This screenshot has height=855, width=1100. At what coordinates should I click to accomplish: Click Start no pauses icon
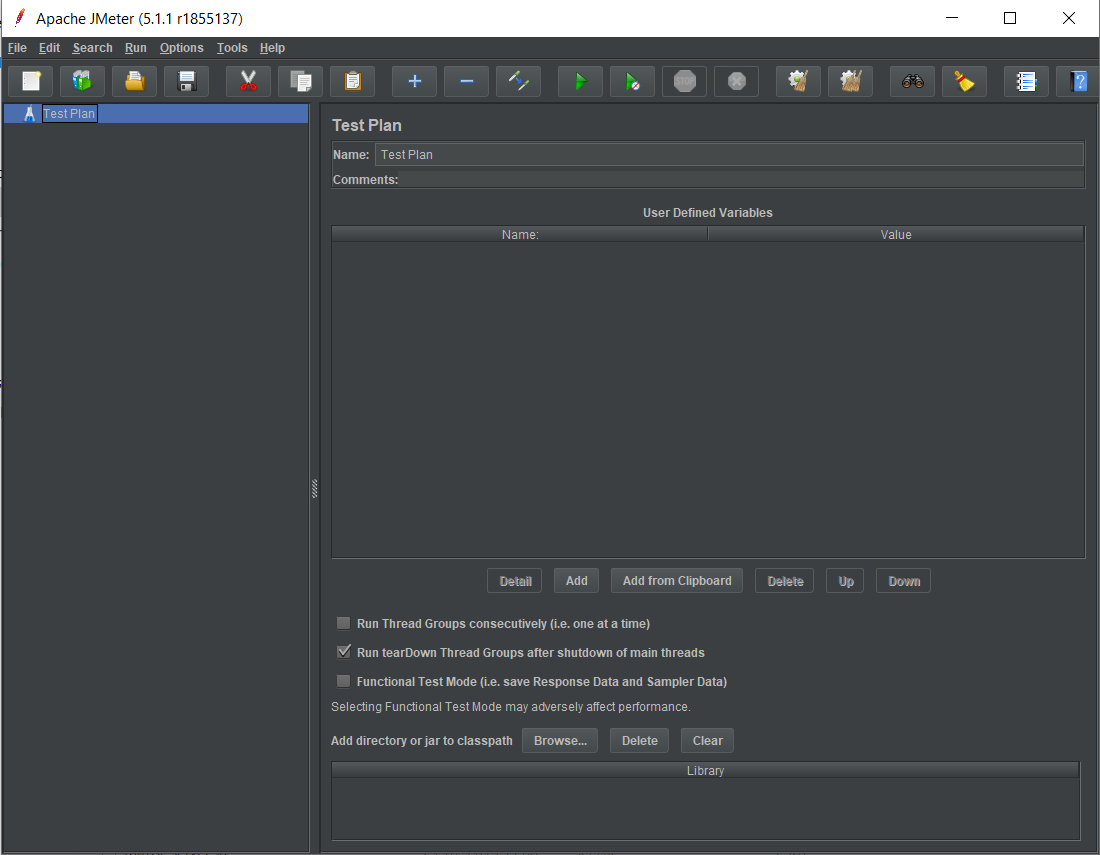[x=632, y=81]
